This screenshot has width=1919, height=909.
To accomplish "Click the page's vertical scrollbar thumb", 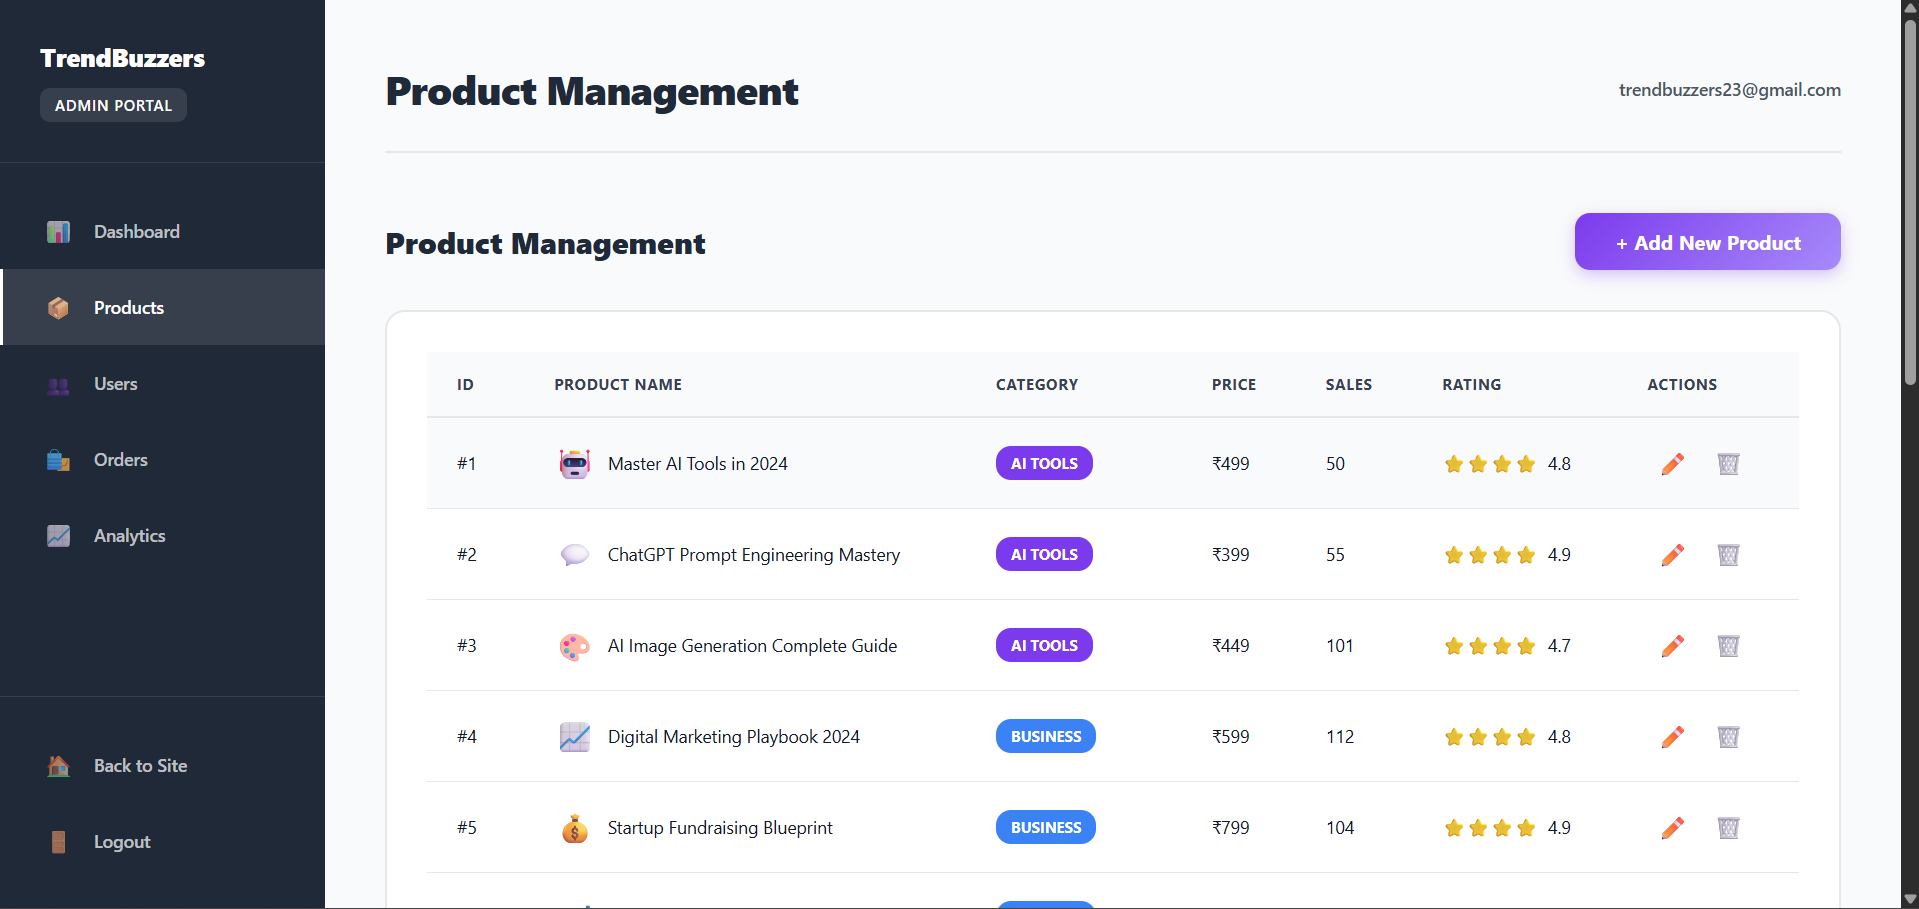I will (x=1910, y=200).
